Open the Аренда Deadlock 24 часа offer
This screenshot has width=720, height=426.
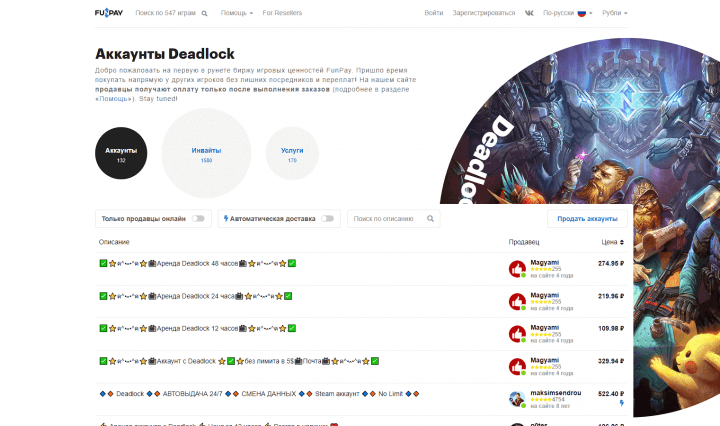coord(196,296)
